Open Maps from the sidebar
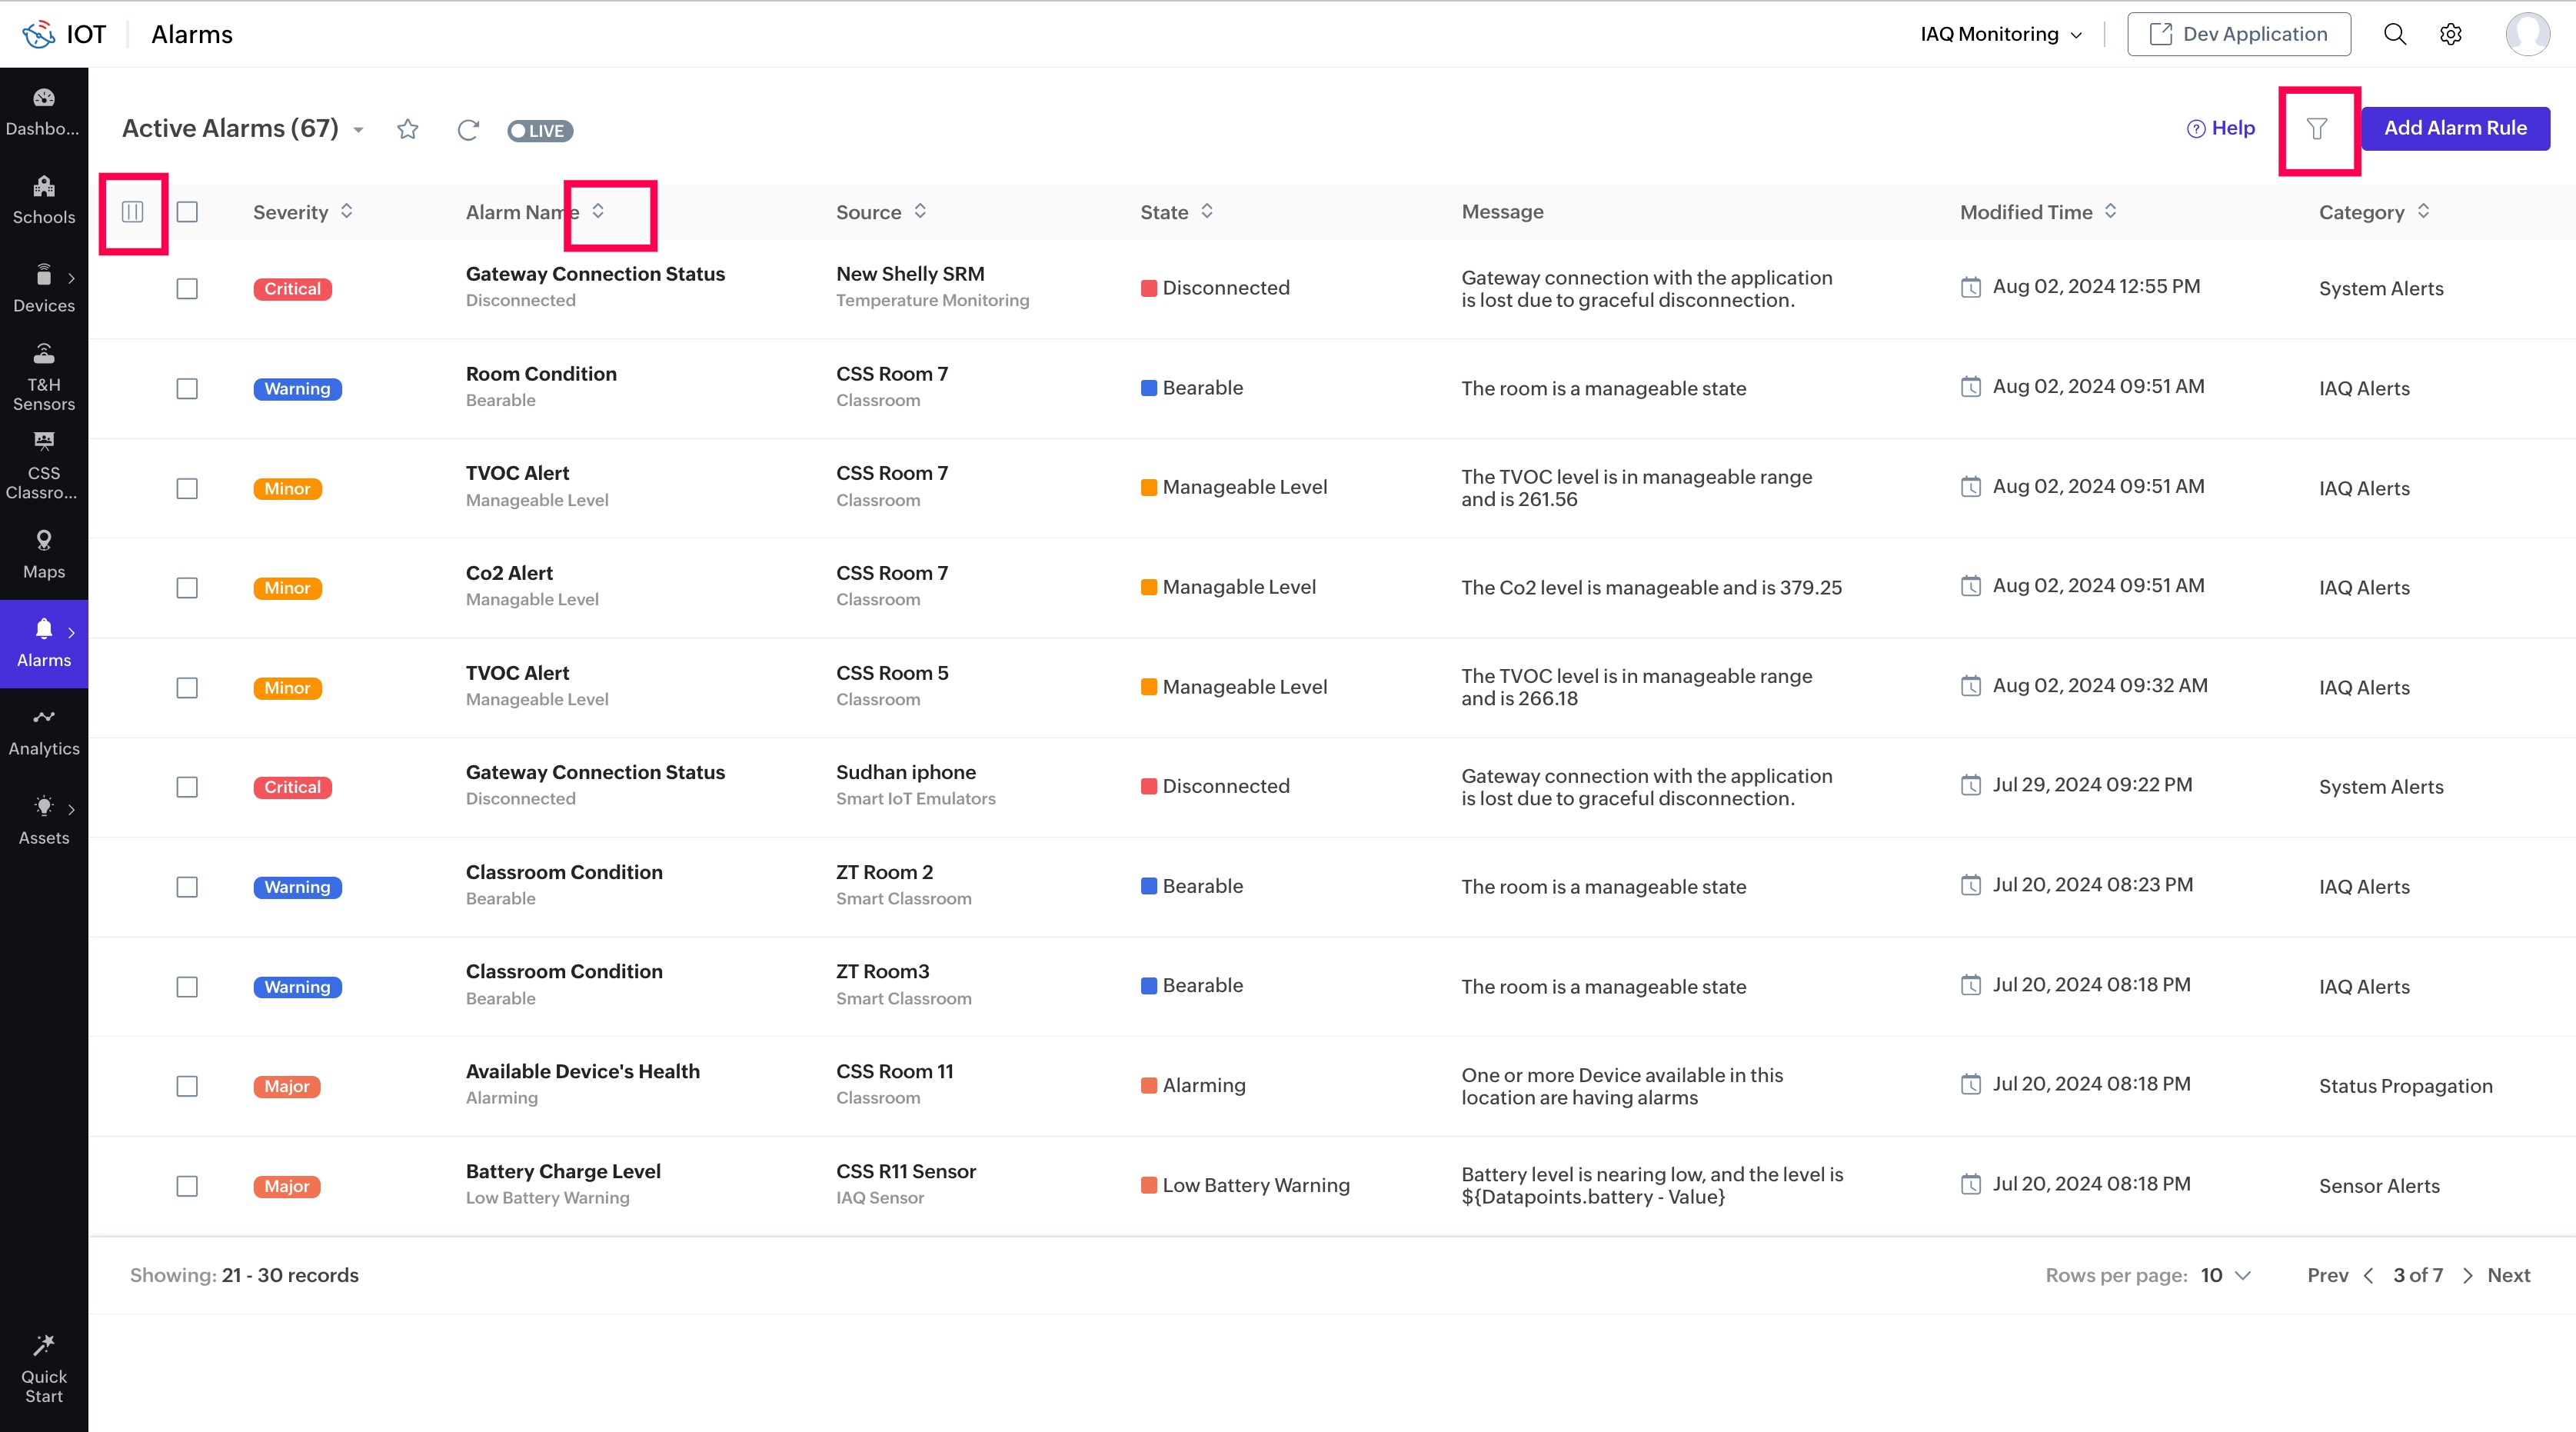The height and width of the screenshot is (1432, 2576). coord(44,554)
